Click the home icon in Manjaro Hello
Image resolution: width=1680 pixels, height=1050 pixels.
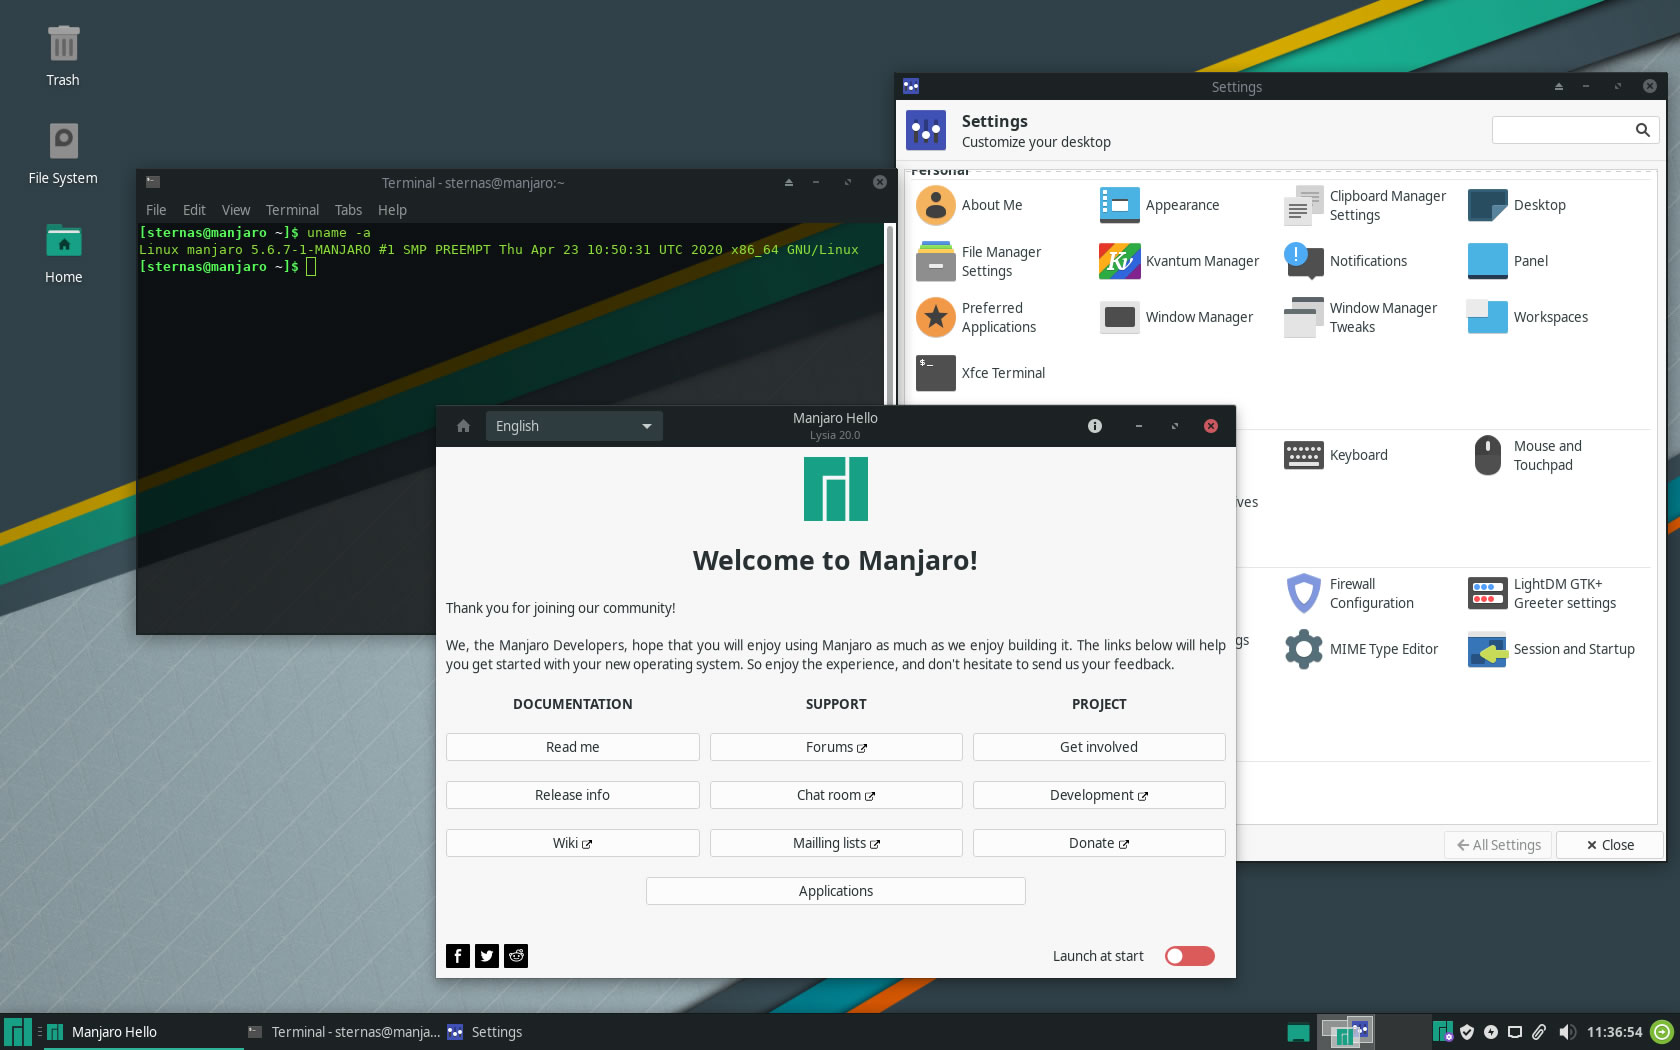point(463,426)
